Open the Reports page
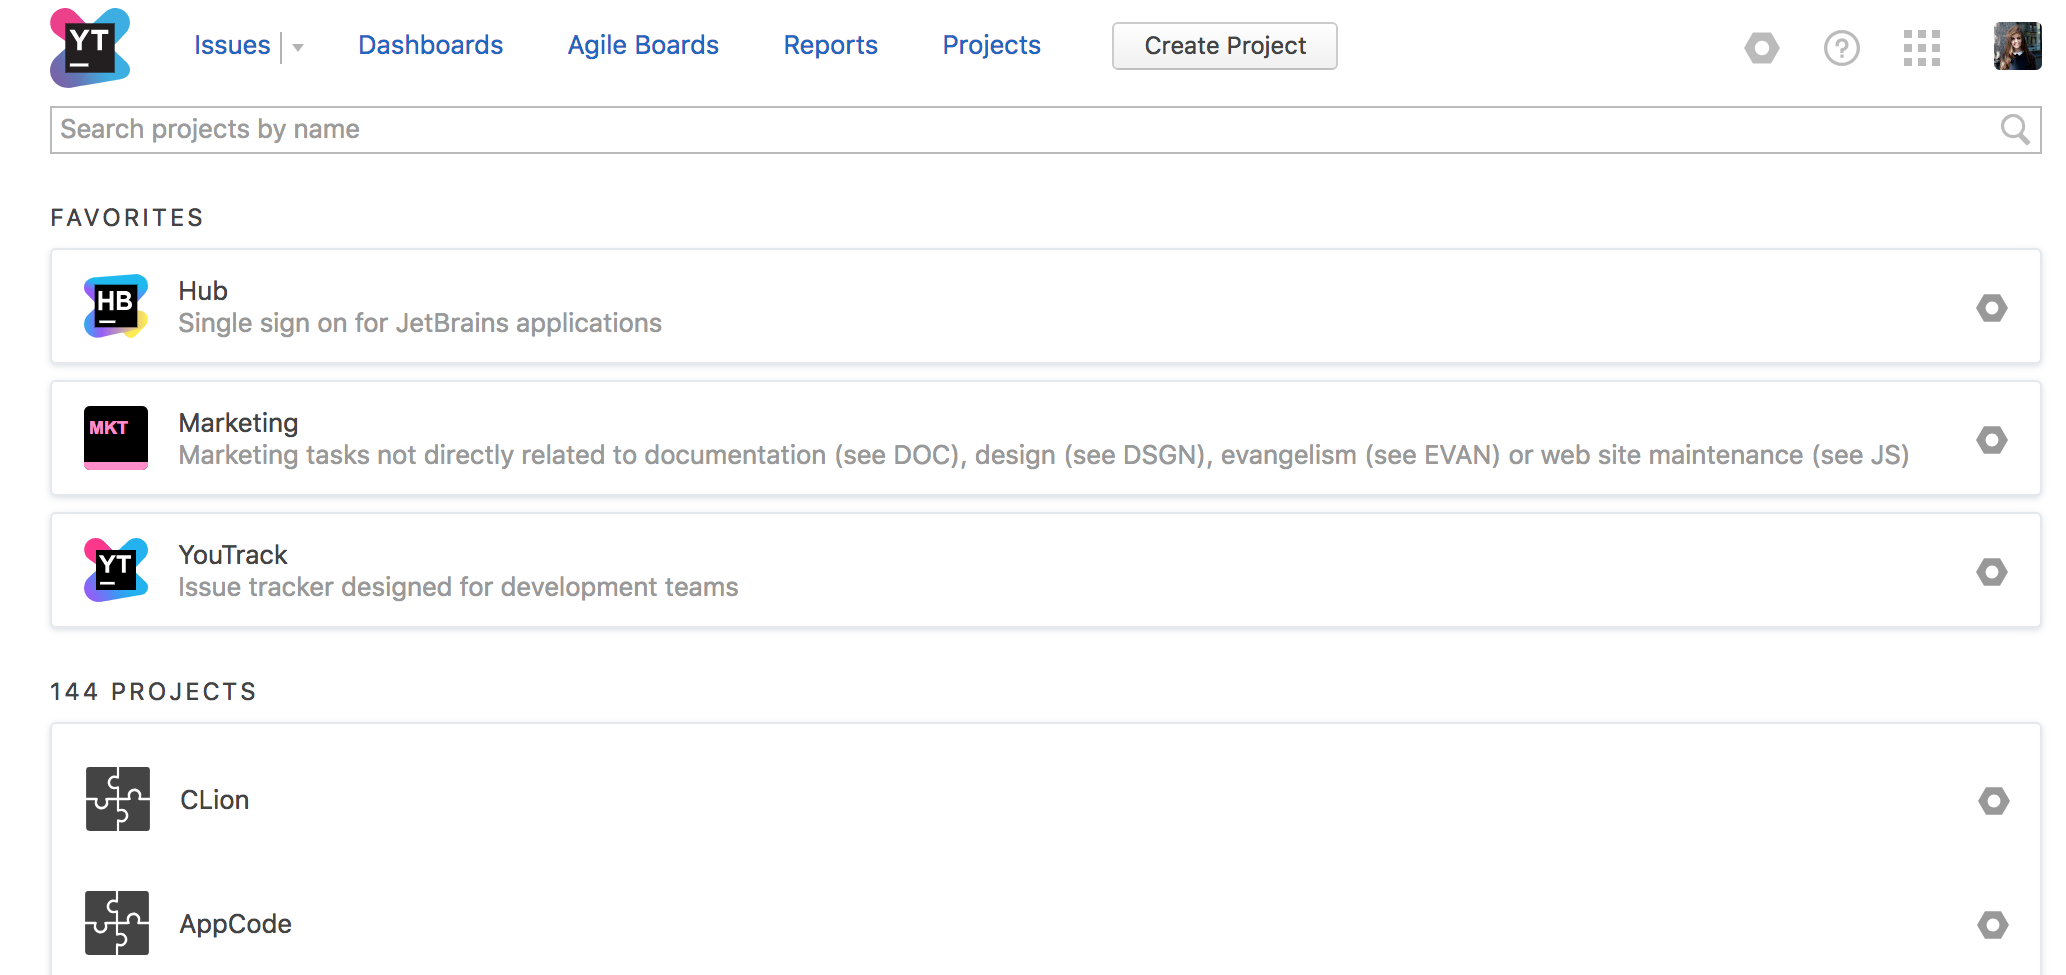Viewport: 2066px width, 975px height. coord(830,45)
